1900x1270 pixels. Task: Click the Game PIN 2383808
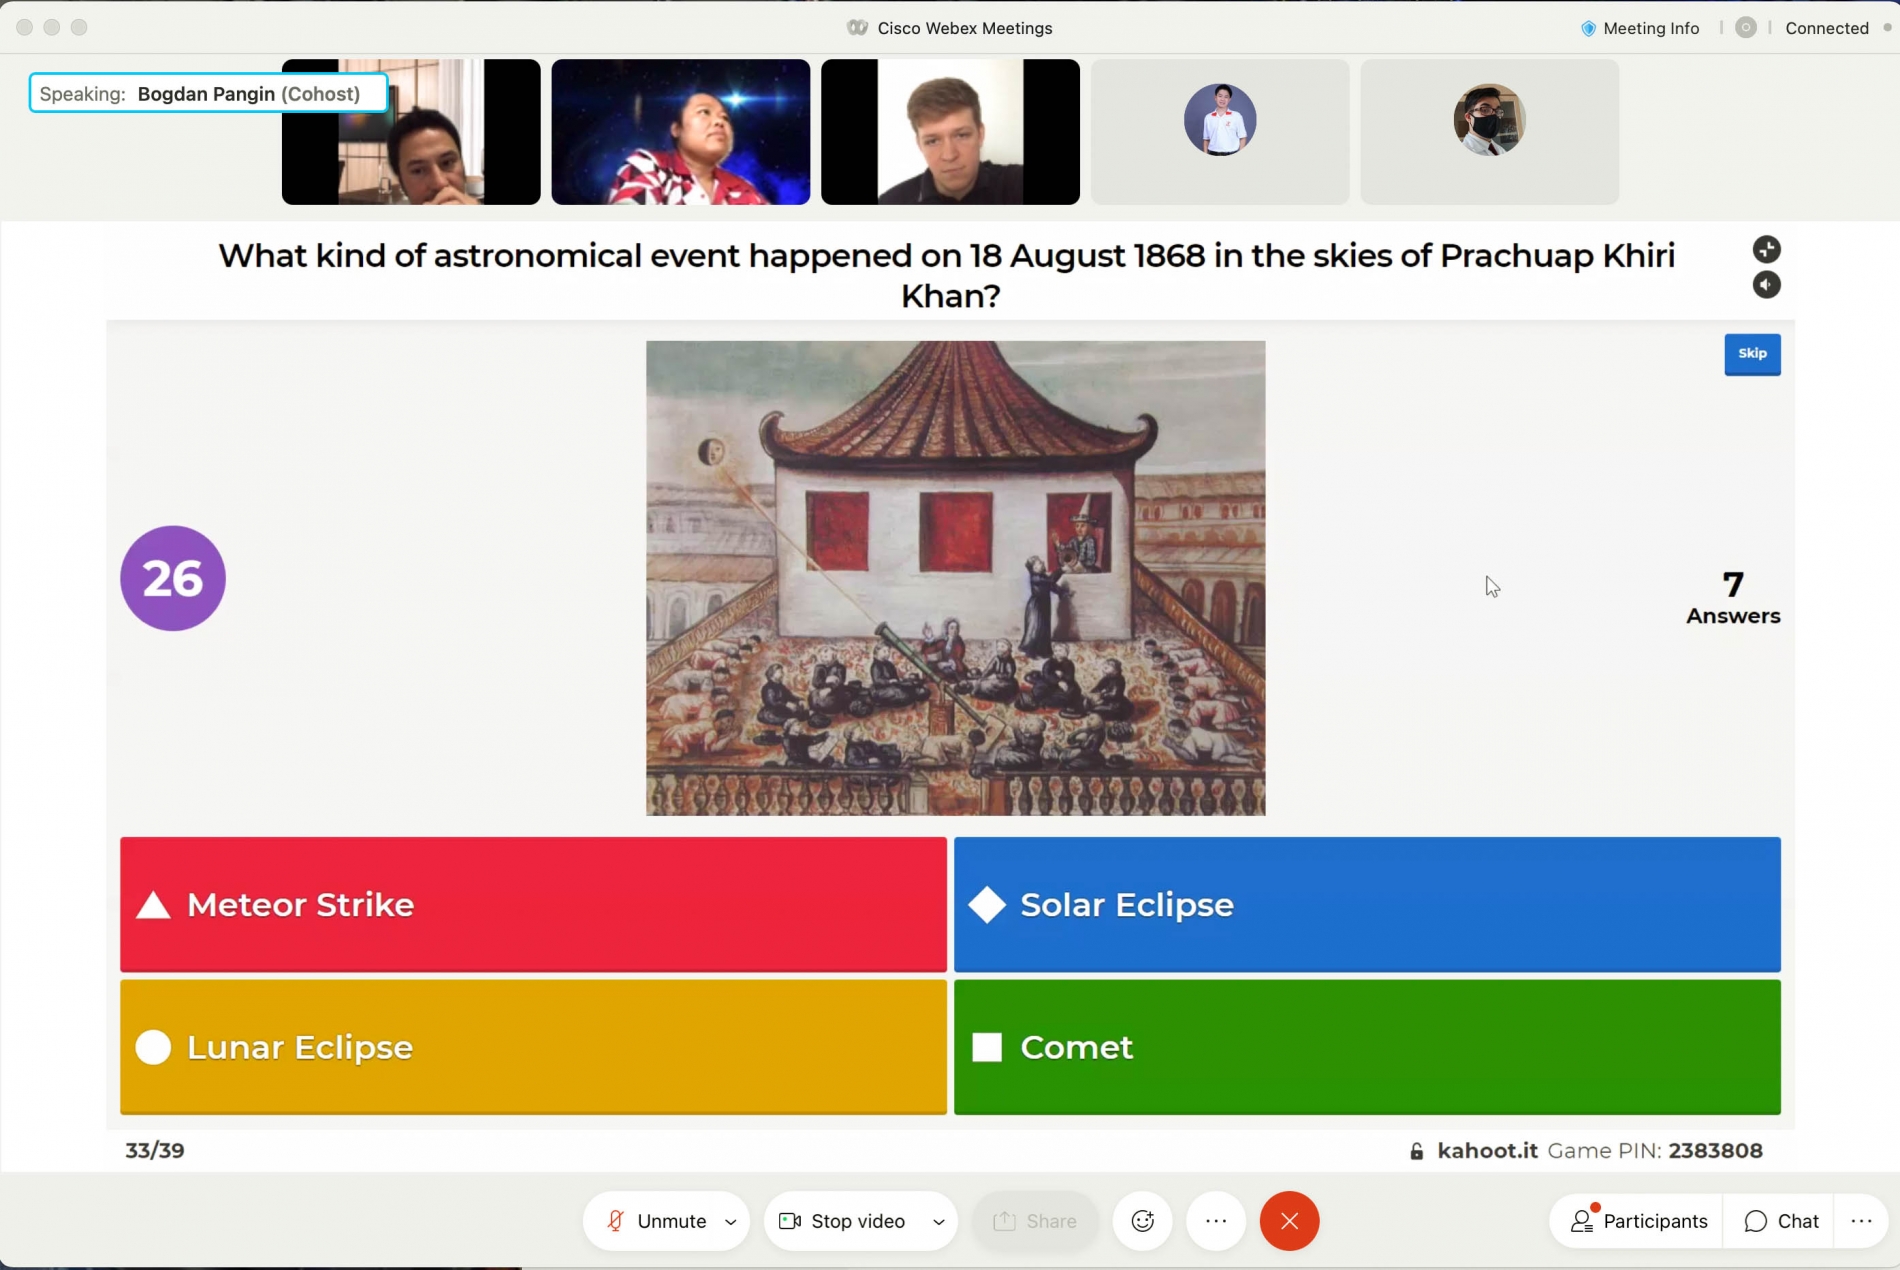[1655, 1150]
